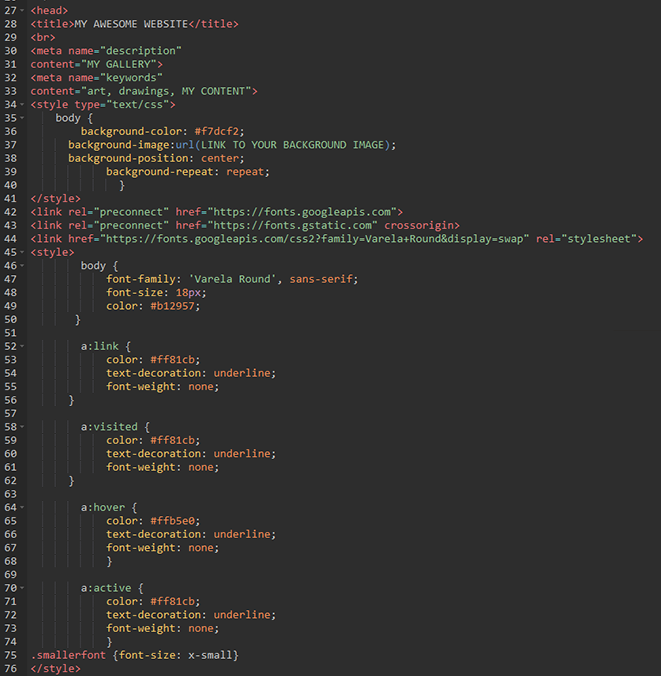
Task: Click the crossorigin attribute on line 43
Action: (419, 225)
